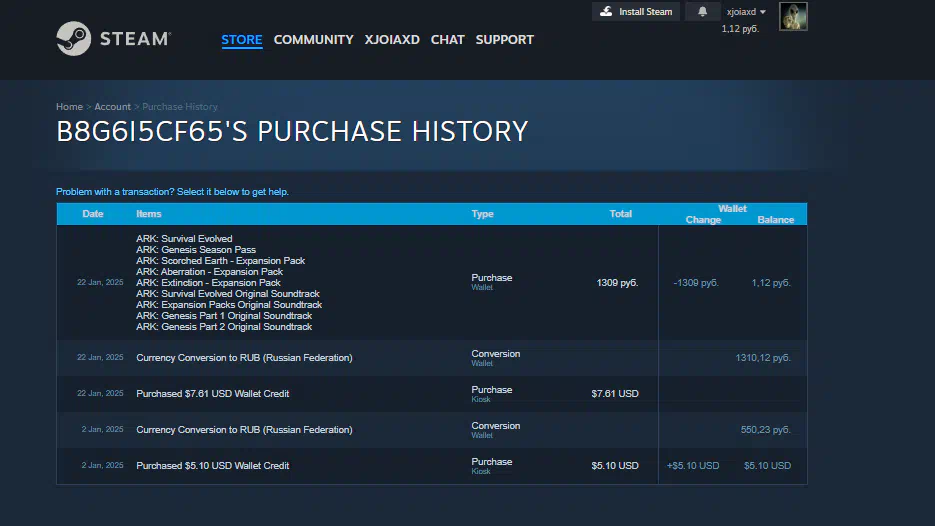Select ARK: Scorched Earth - Expansion Pack
Screen dimensions: 935x526
[221, 261]
